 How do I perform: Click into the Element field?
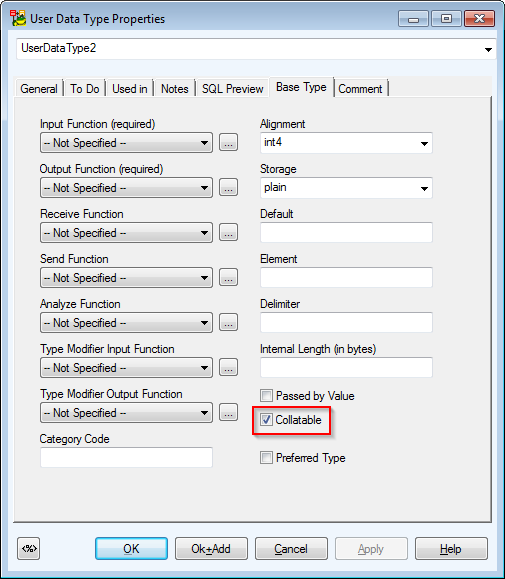click(x=346, y=278)
